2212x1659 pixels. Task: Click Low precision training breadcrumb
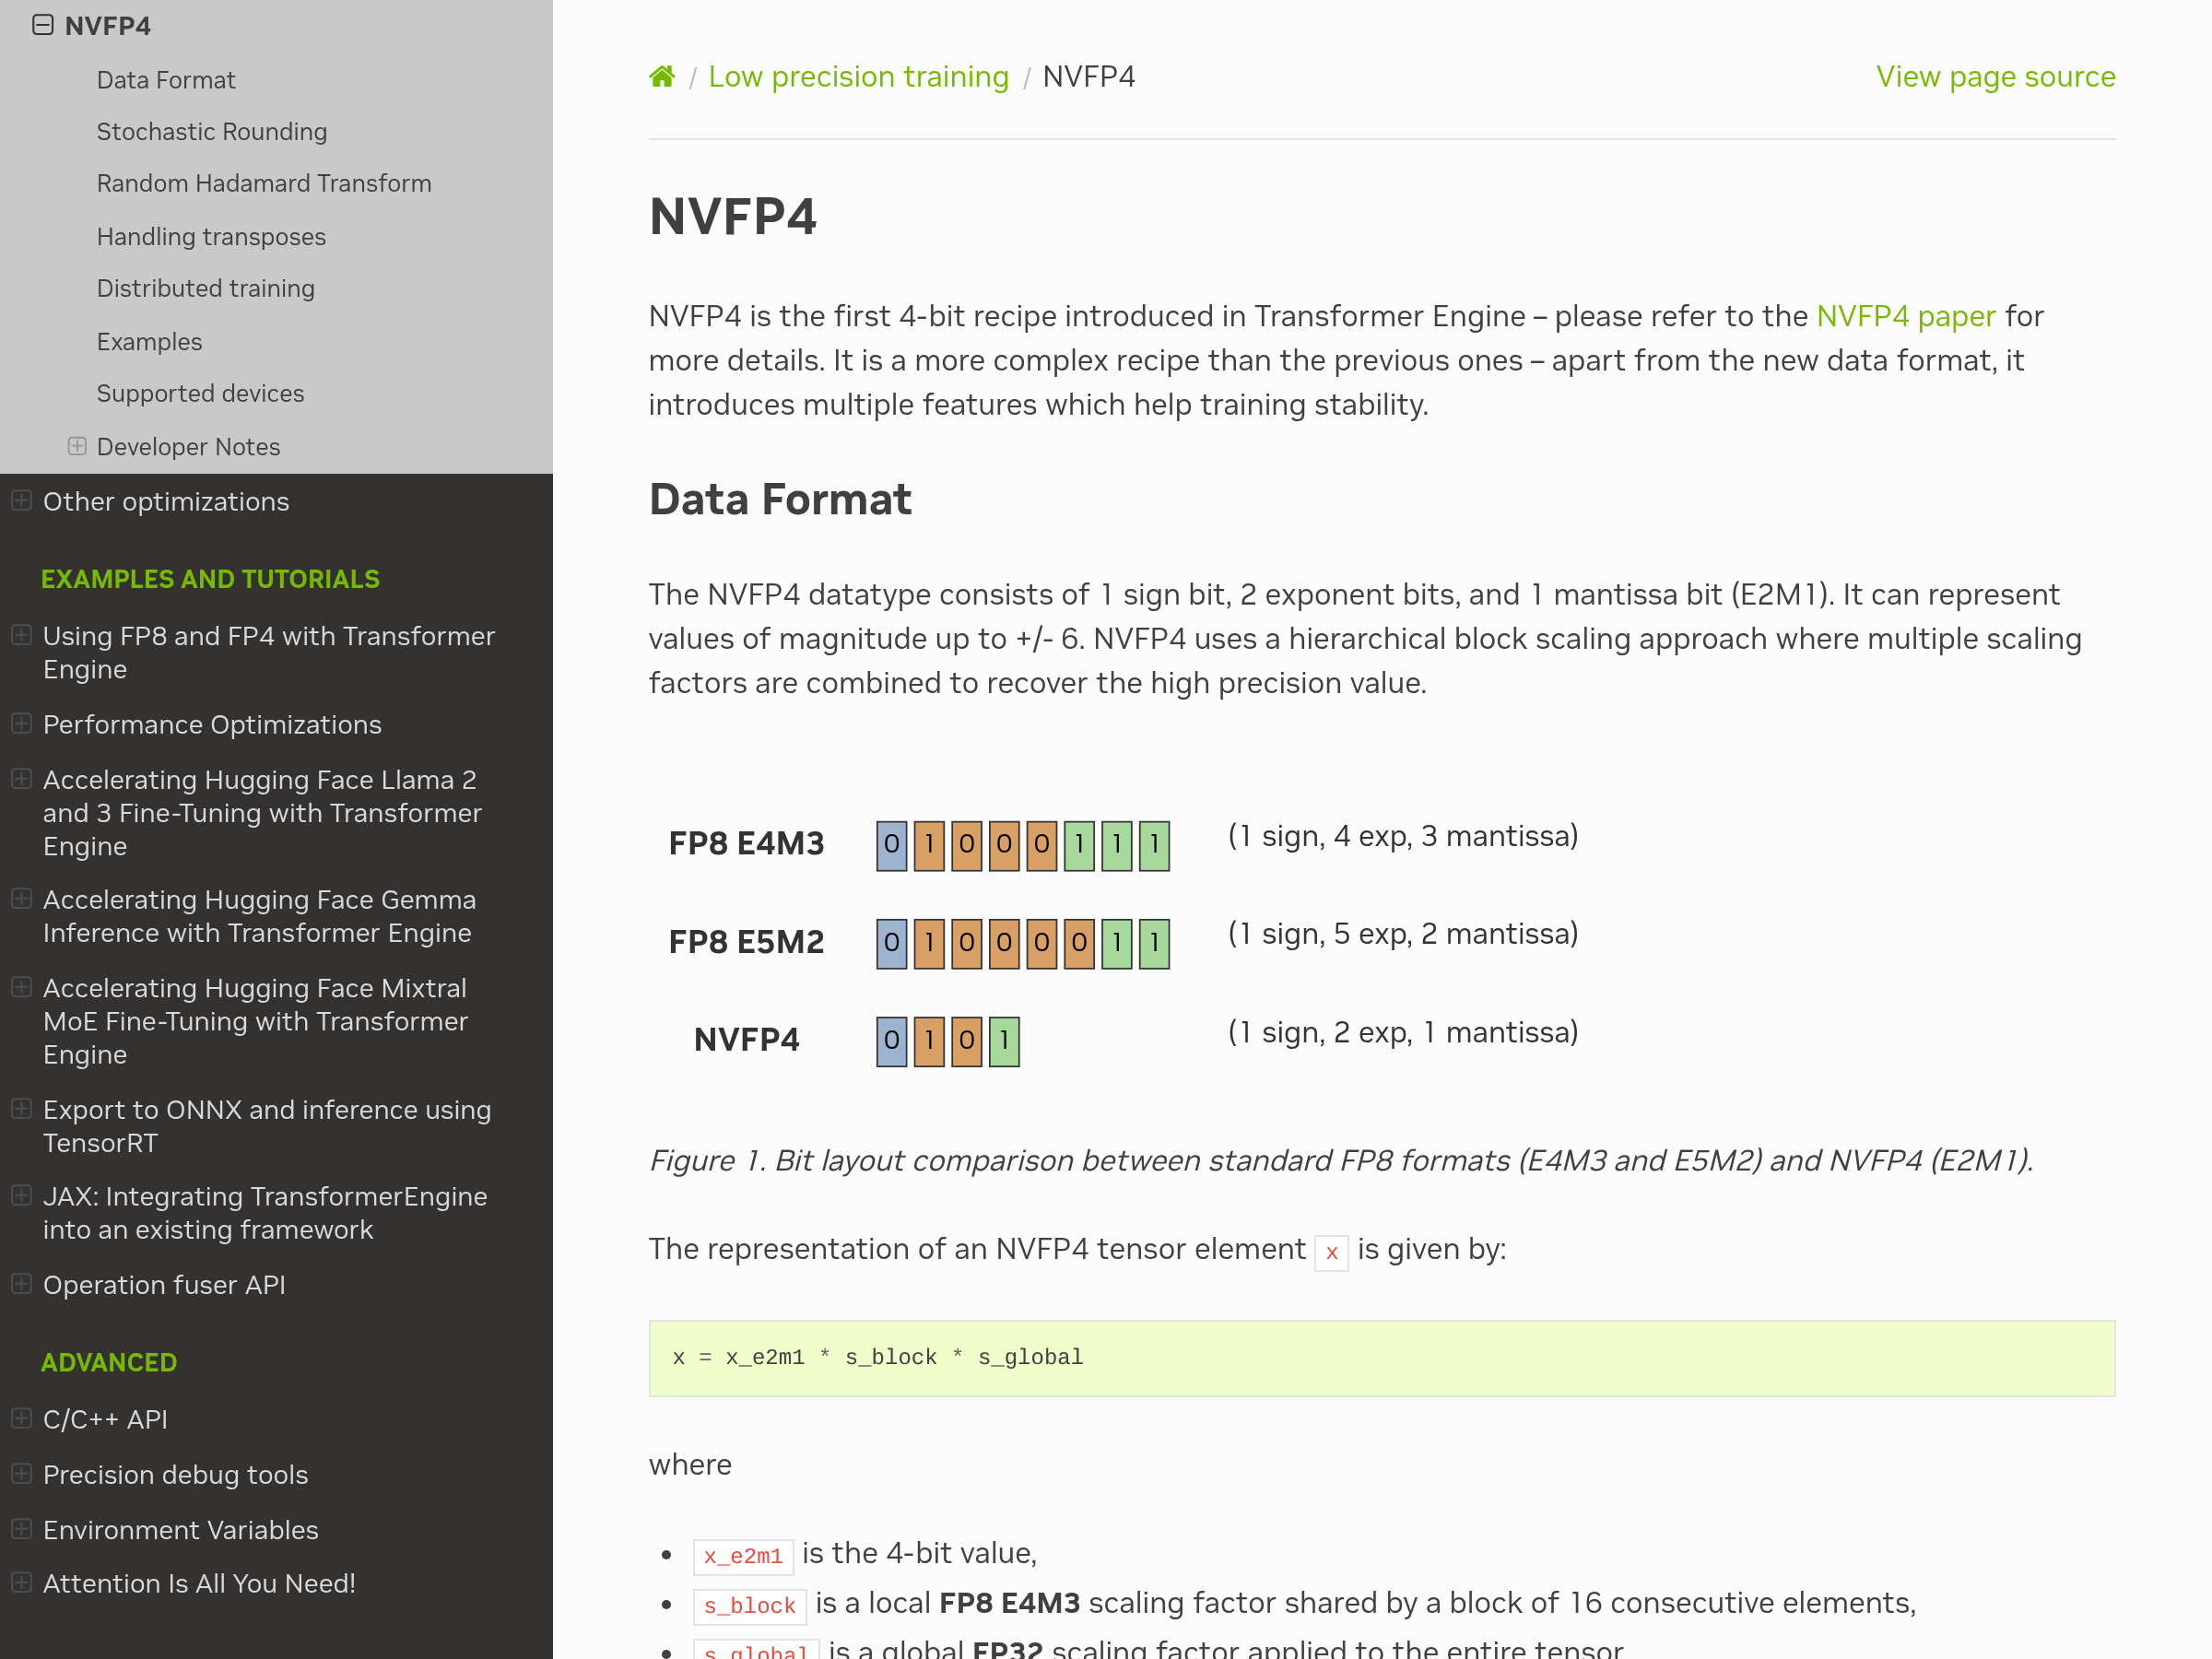858,77
